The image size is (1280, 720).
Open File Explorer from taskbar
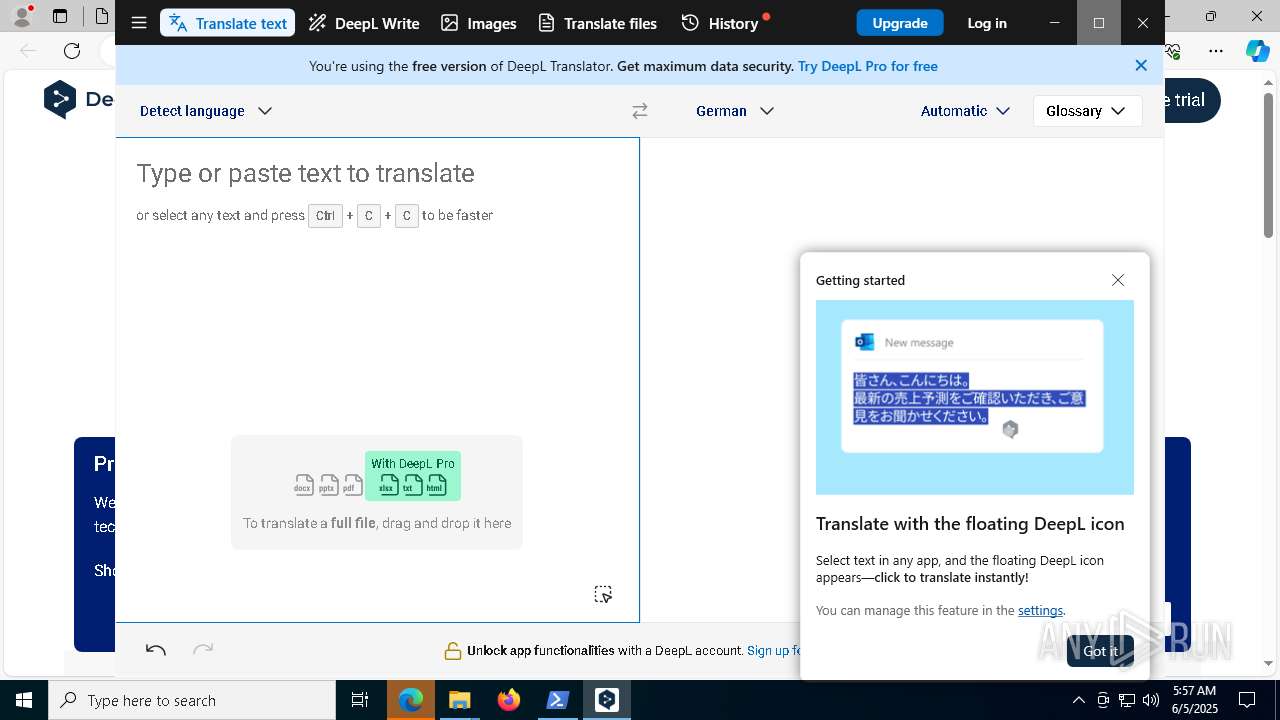(459, 700)
